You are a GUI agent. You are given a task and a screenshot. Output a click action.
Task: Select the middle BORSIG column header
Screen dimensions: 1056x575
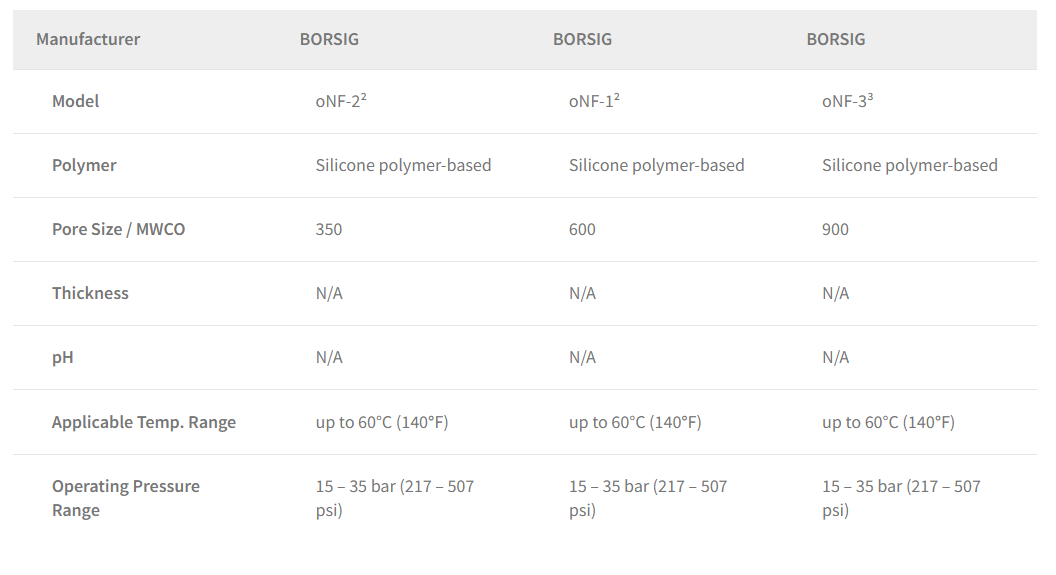point(583,39)
